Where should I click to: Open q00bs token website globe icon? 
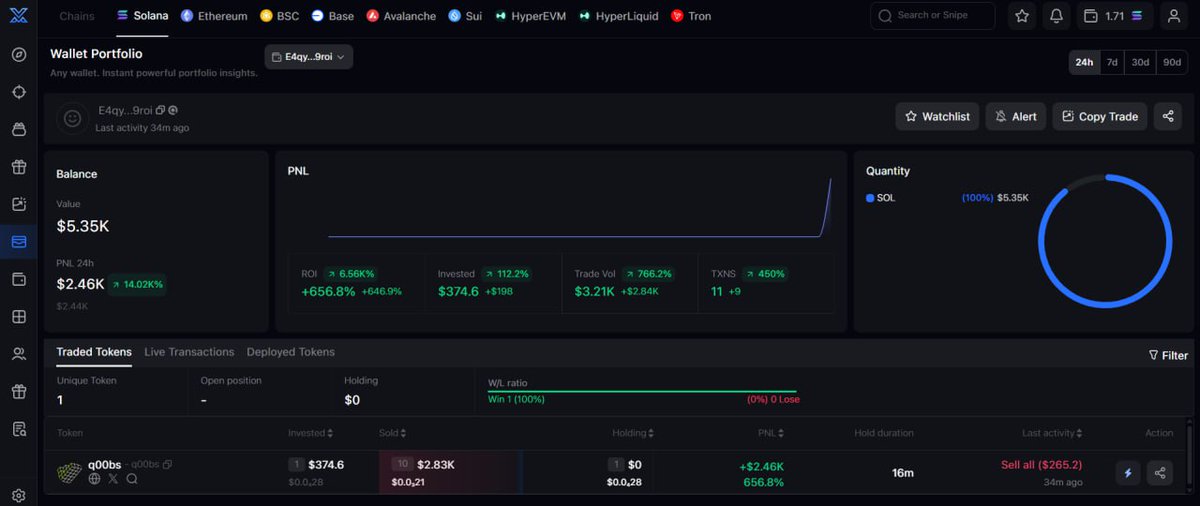(95, 479)
